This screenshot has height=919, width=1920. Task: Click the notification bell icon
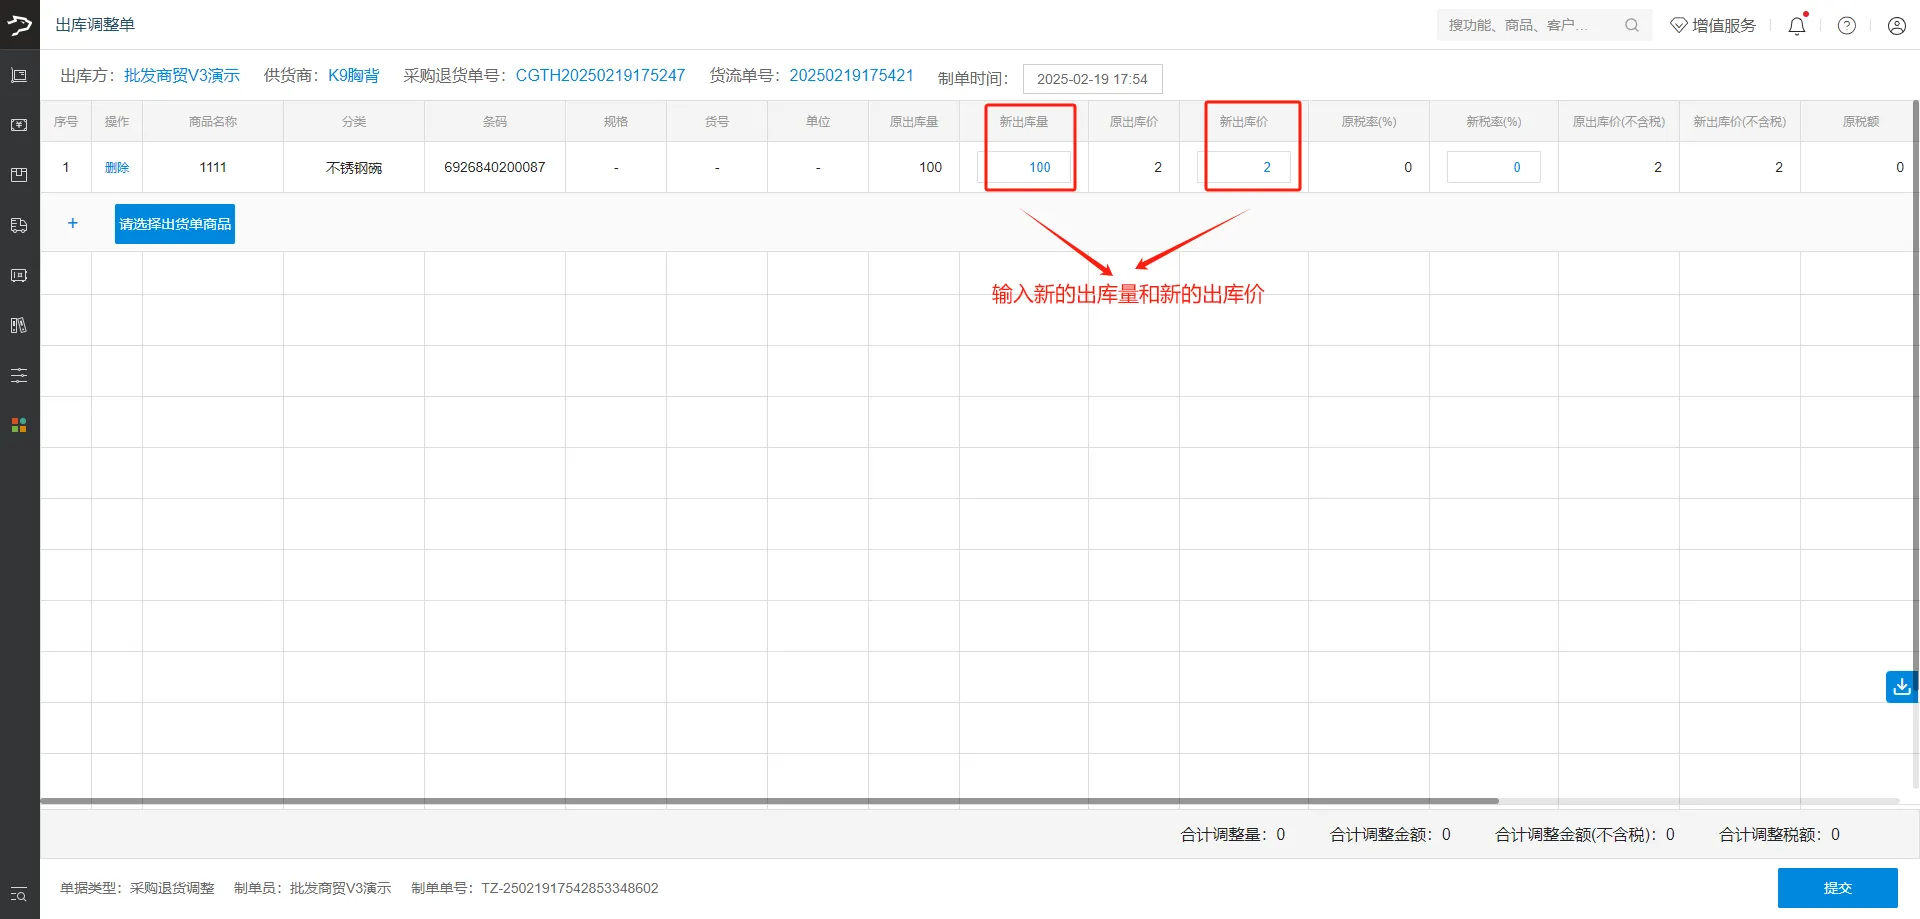point(1796,26)
